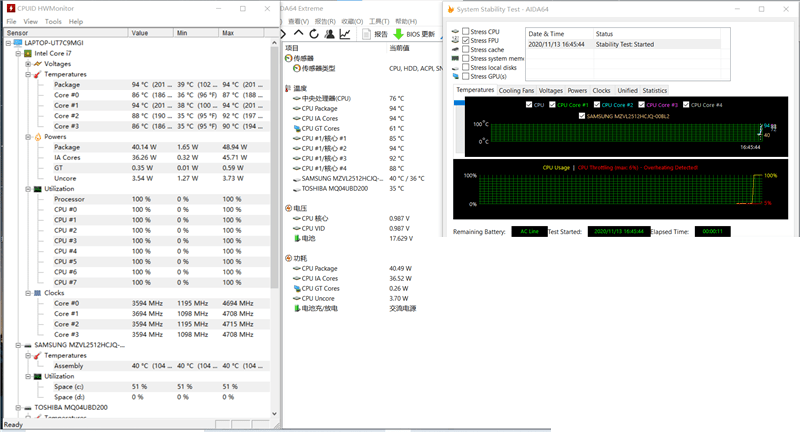Screen dimensions: 800x432
Task: Select the Package 40.14 W power row
Action: tap(161, 147)
